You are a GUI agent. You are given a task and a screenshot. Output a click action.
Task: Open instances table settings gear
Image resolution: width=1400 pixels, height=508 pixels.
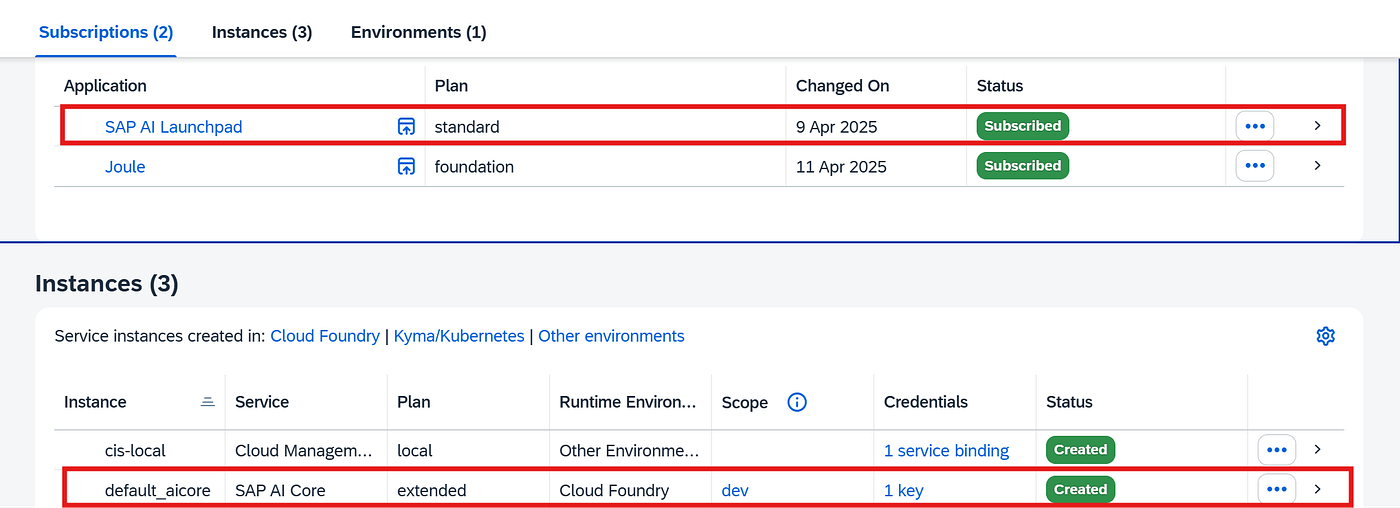(x=1326, y=336)
